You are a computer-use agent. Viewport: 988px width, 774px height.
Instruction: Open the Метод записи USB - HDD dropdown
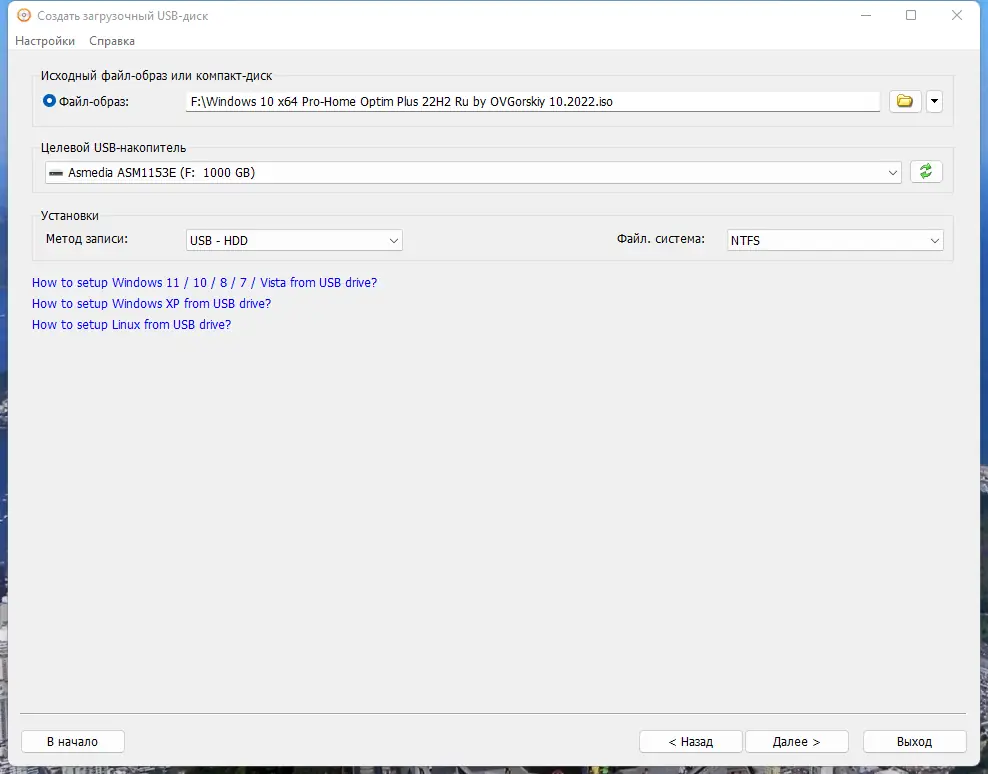[294, 240]
